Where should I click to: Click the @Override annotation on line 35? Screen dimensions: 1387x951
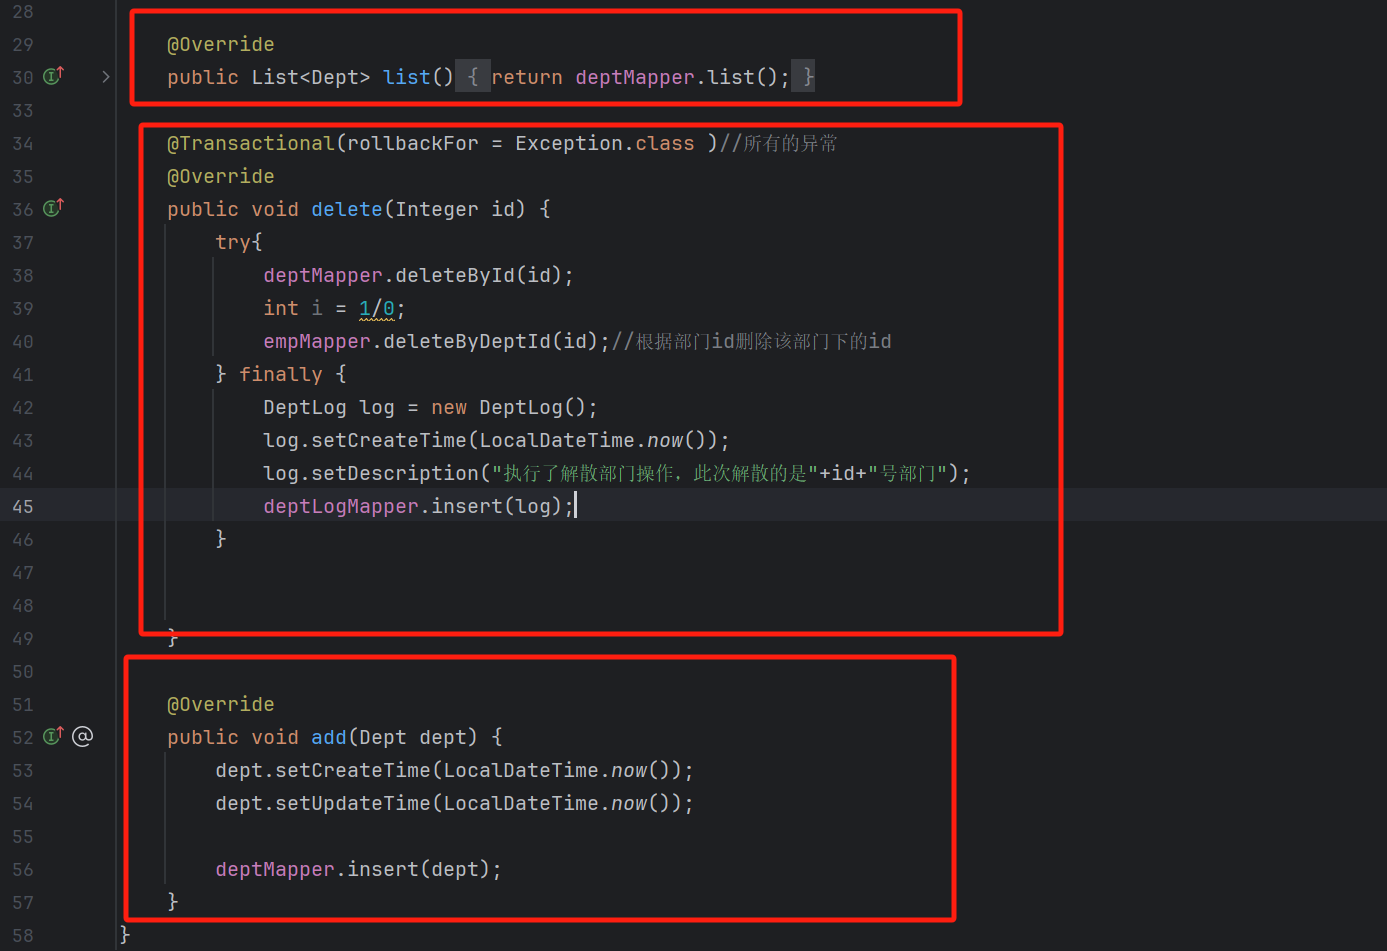(221, 176)
